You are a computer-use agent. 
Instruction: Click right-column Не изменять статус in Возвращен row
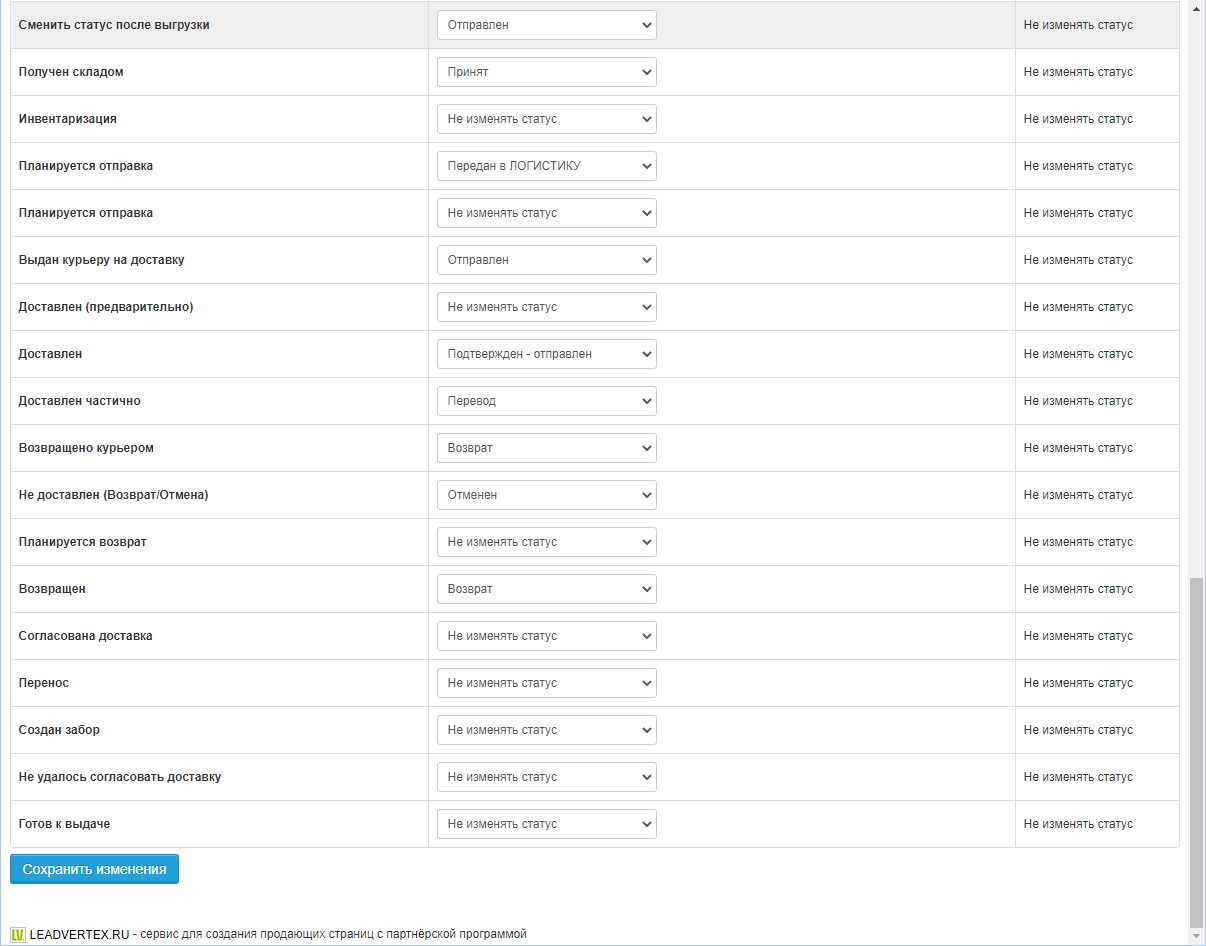click(1078, 589)
